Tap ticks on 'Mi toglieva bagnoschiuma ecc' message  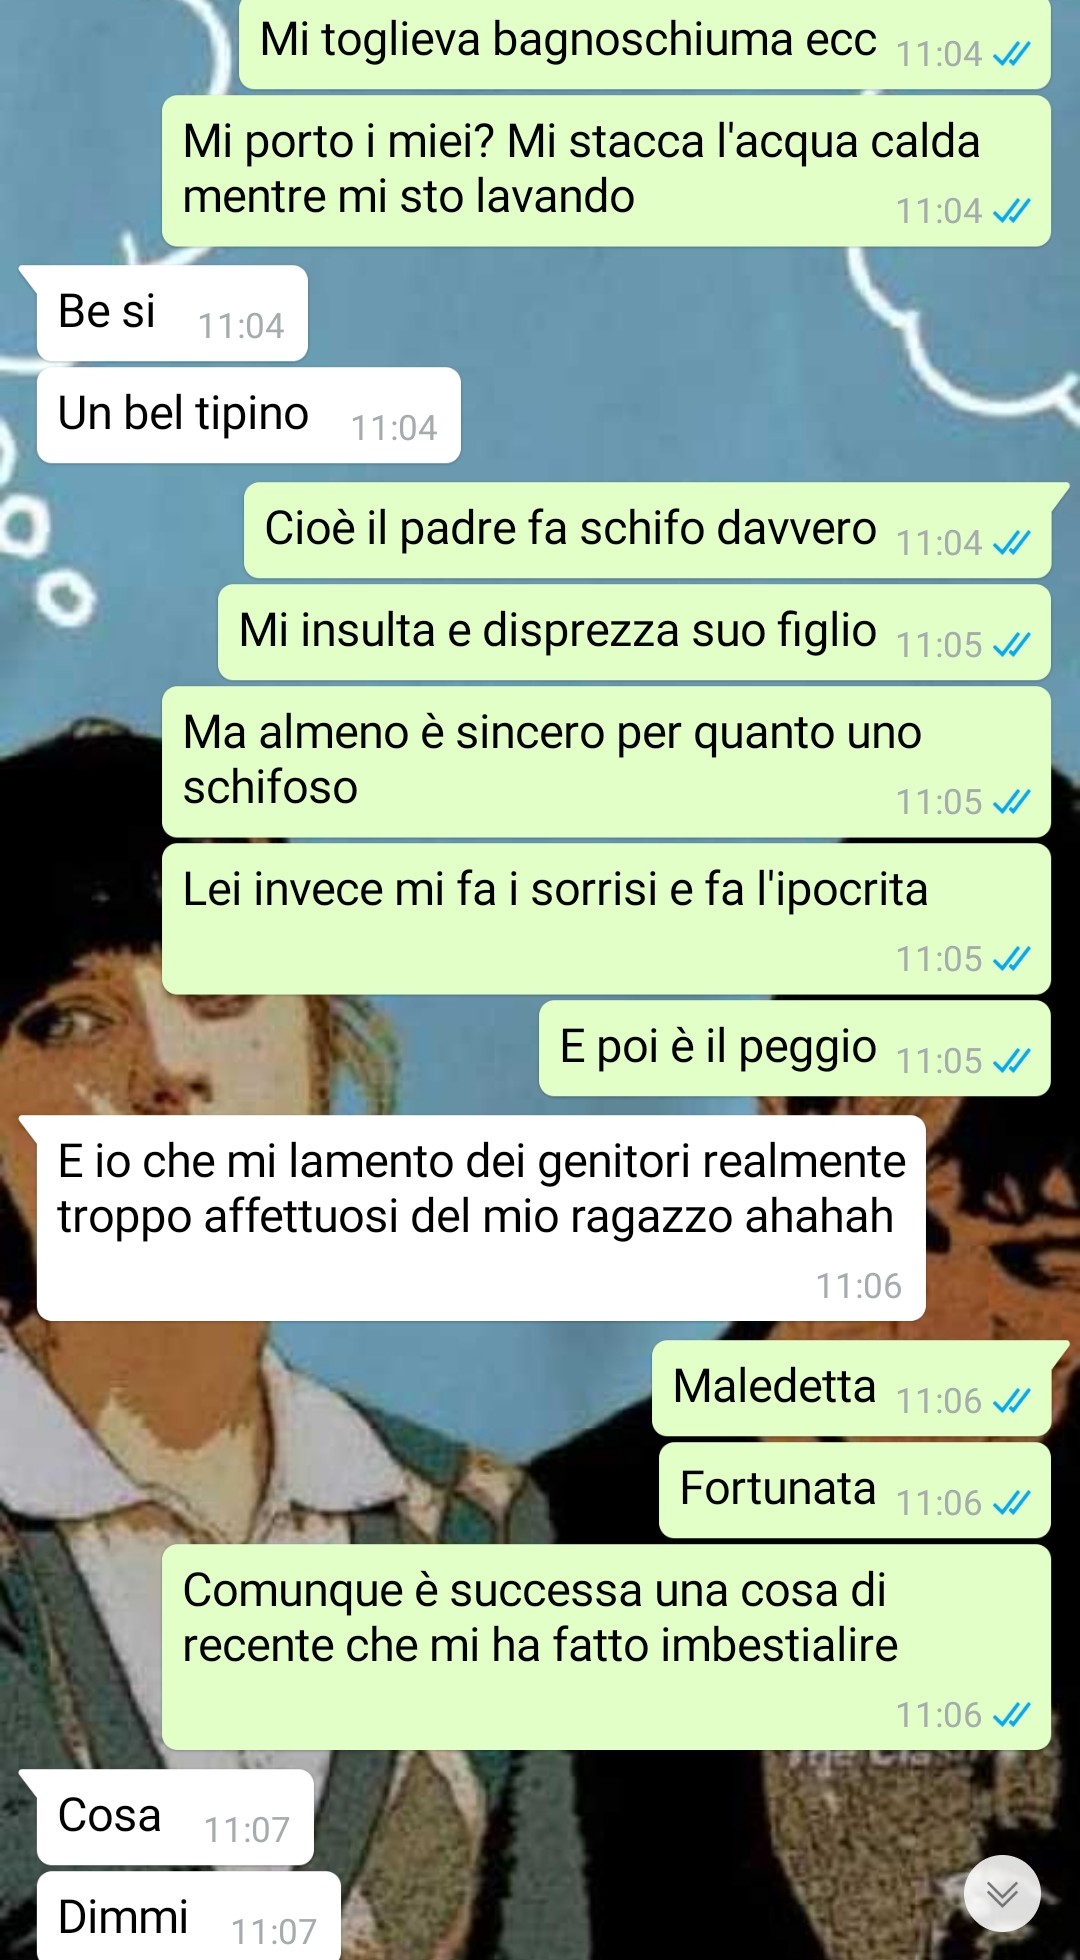[x=1011, y=54]
